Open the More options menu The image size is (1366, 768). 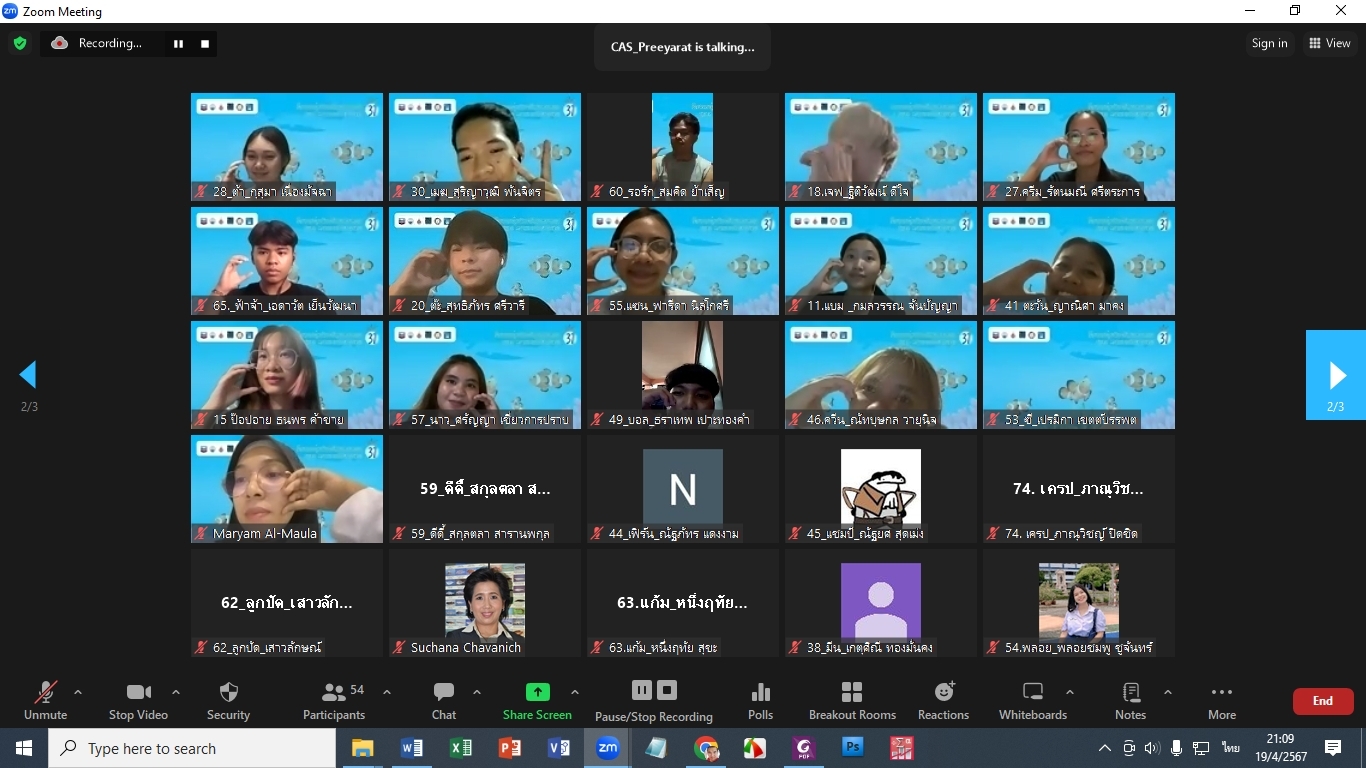(x=1221, y=701)
